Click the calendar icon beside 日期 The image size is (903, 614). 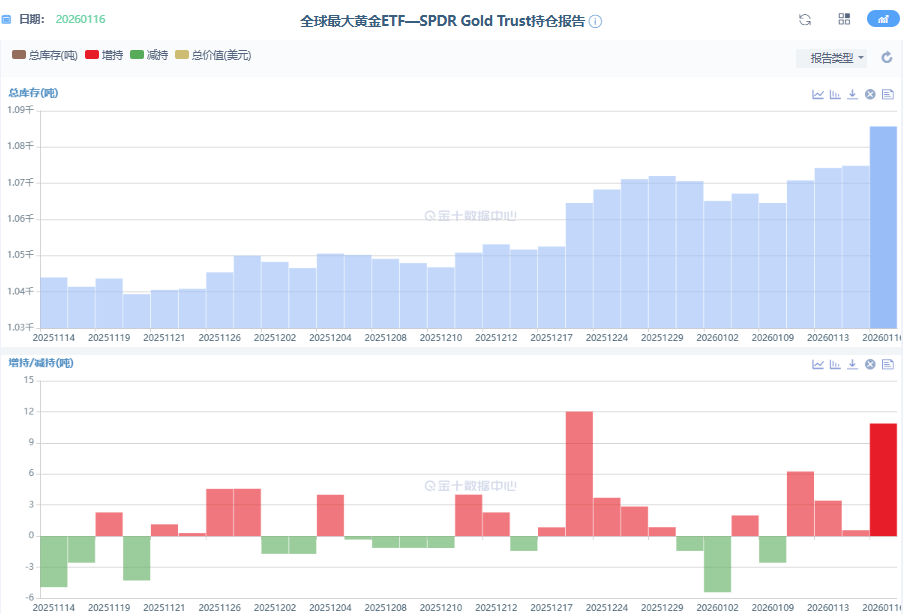tap(6, 20)
